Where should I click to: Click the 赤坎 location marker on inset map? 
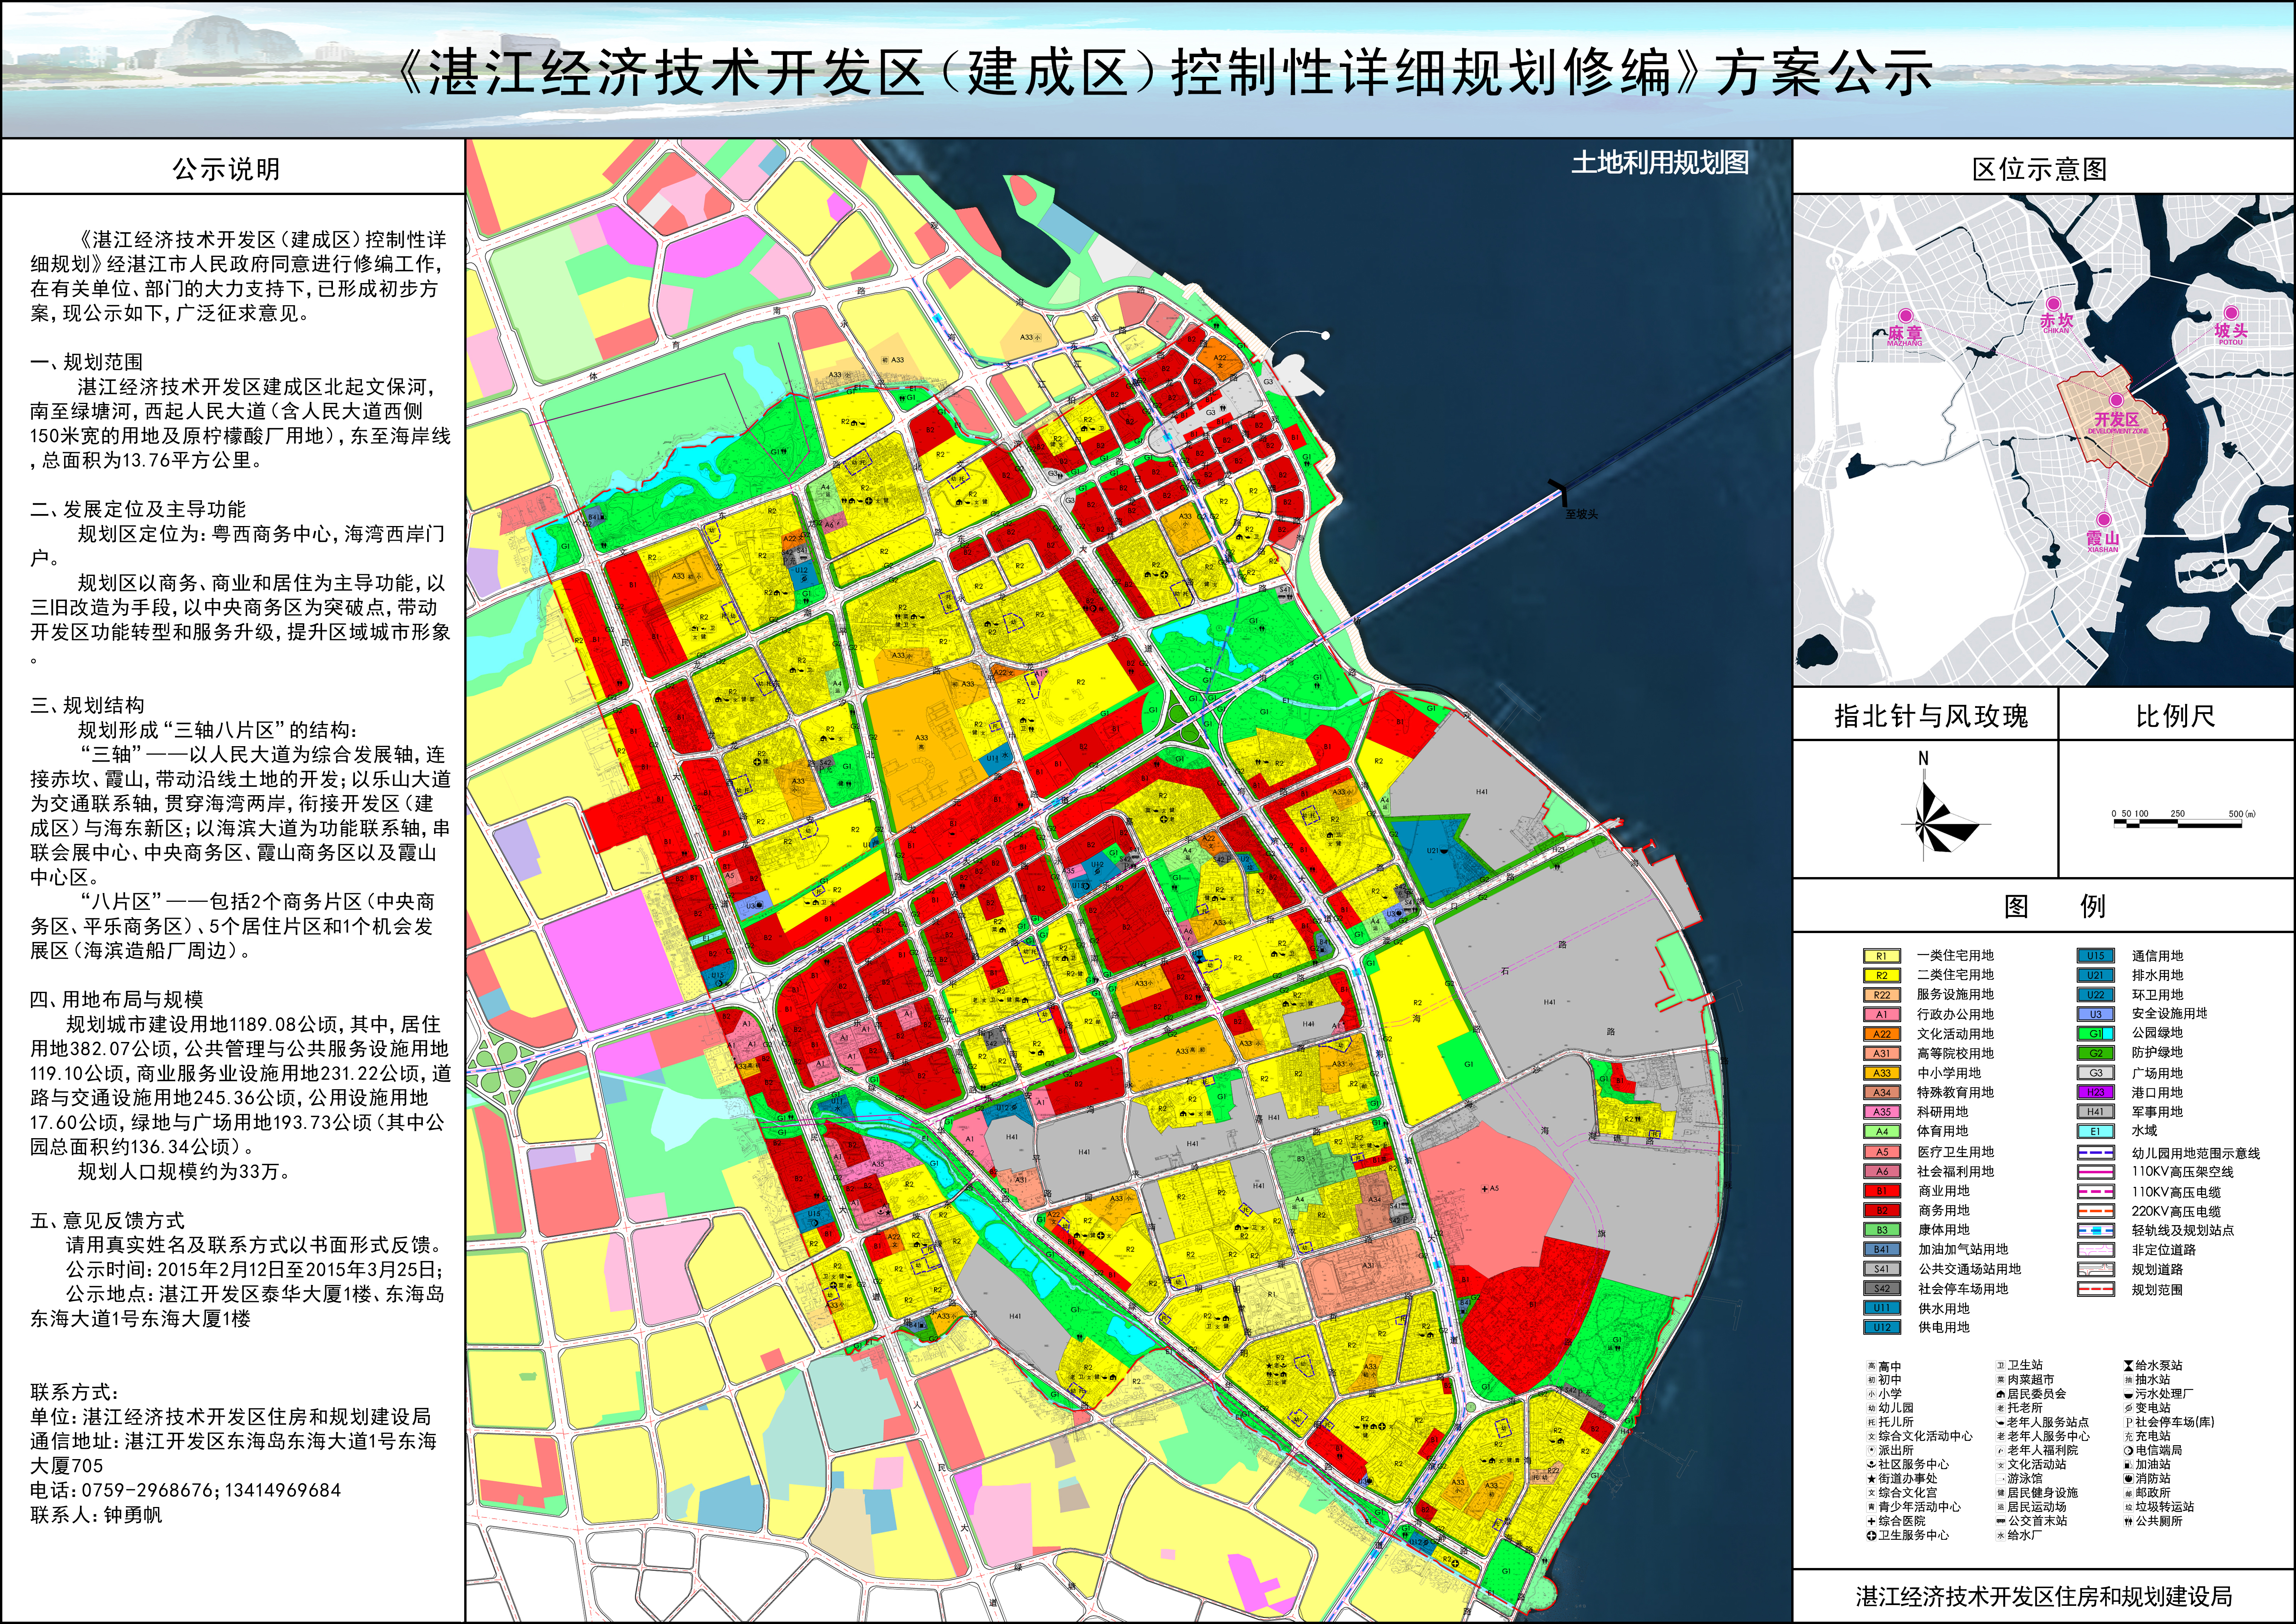tap(2053, 303)
